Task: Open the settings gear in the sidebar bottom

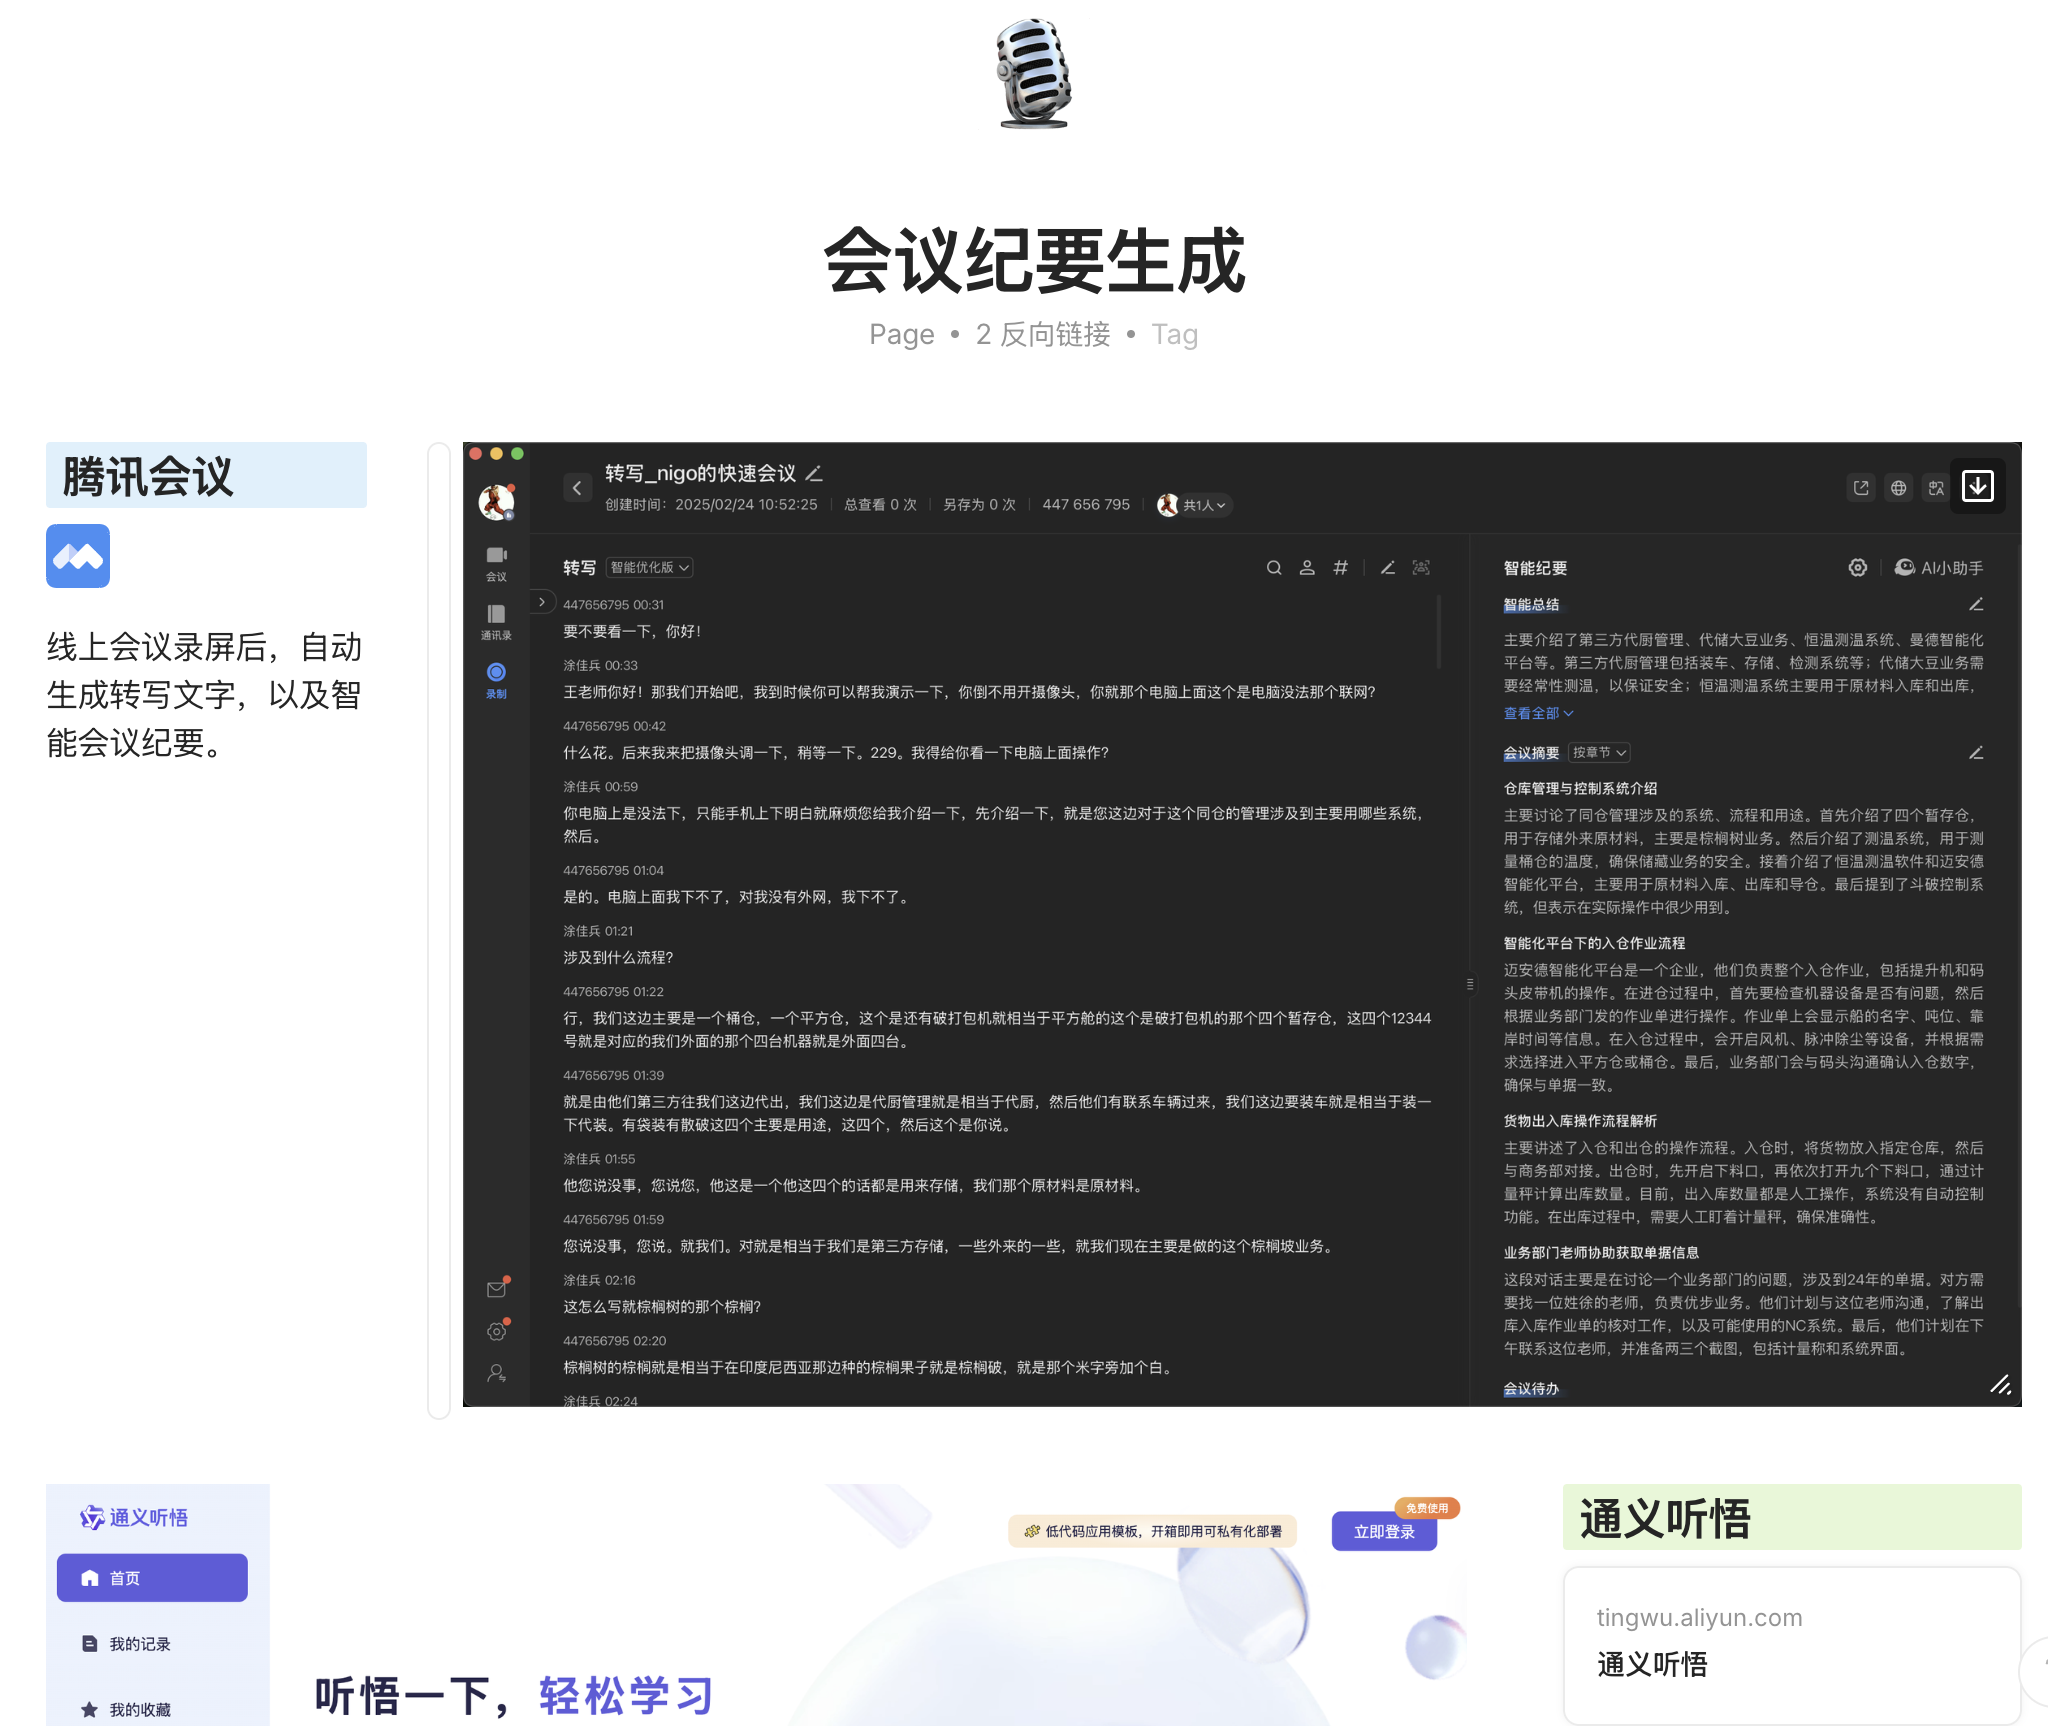Action: click(497, 1331)
